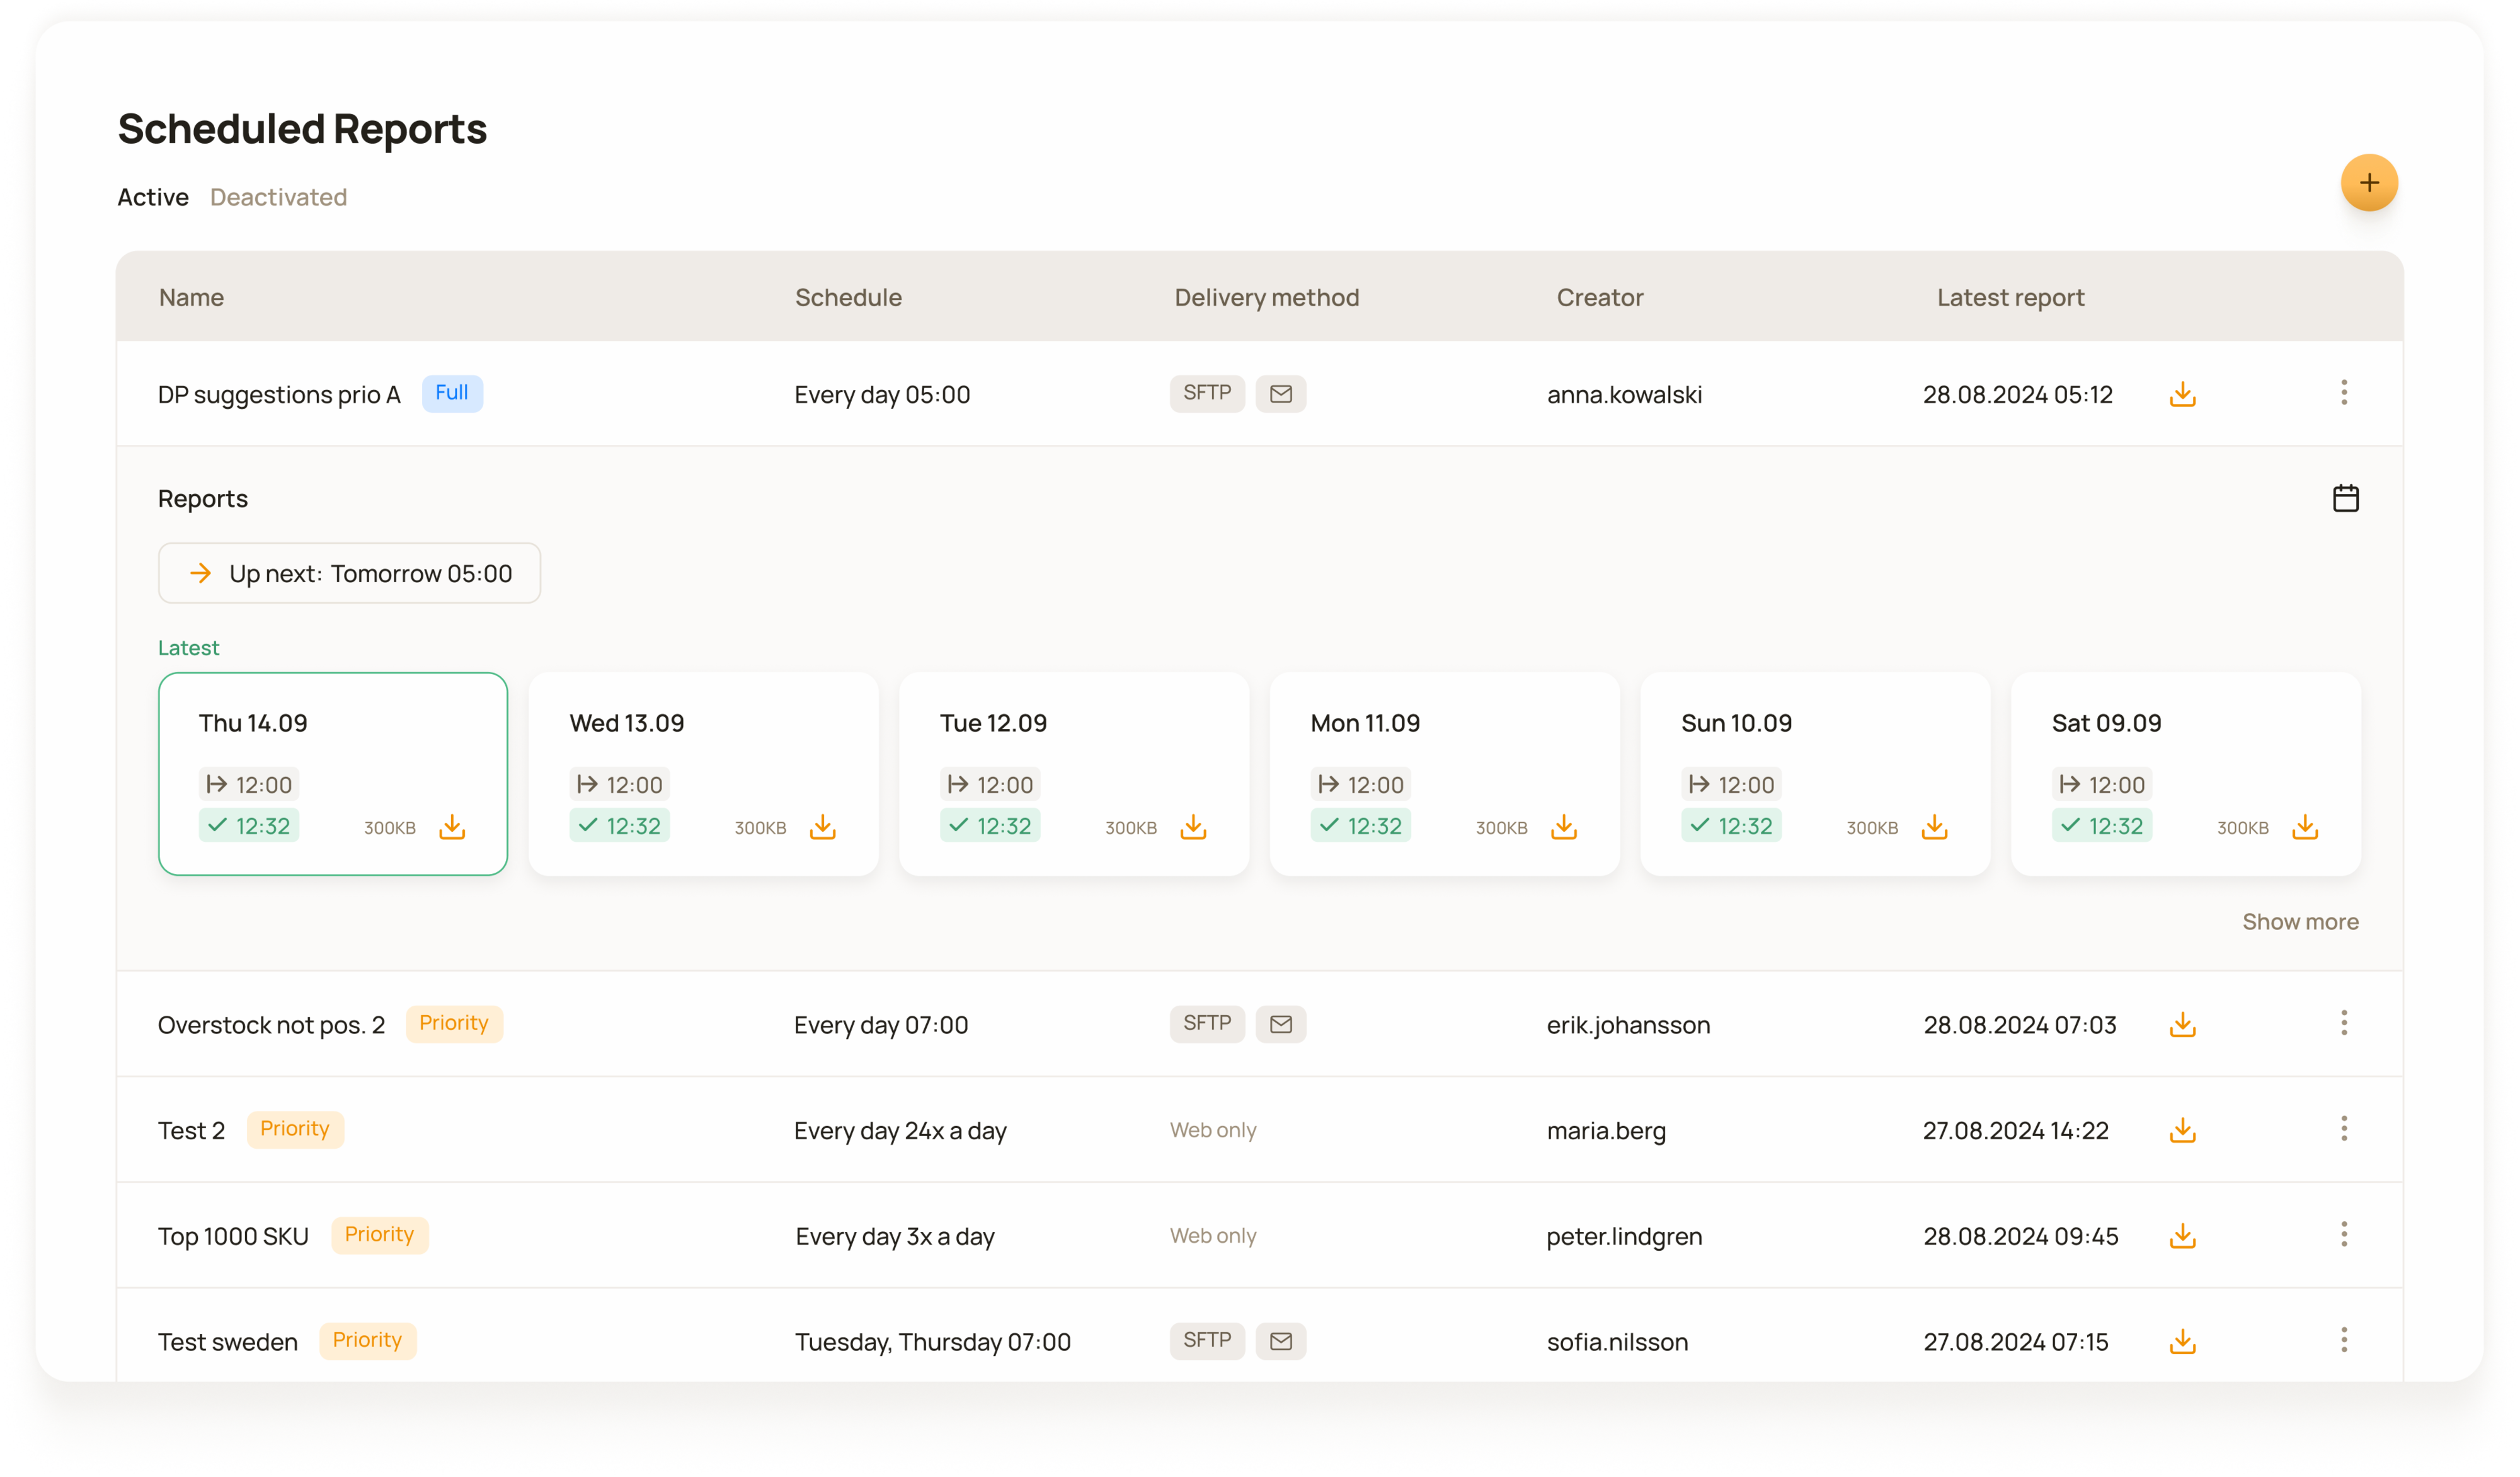Download the Tue 12.09 report file
Image resolution: width=2520 pixels, height=1477 pixels.
1193,827
